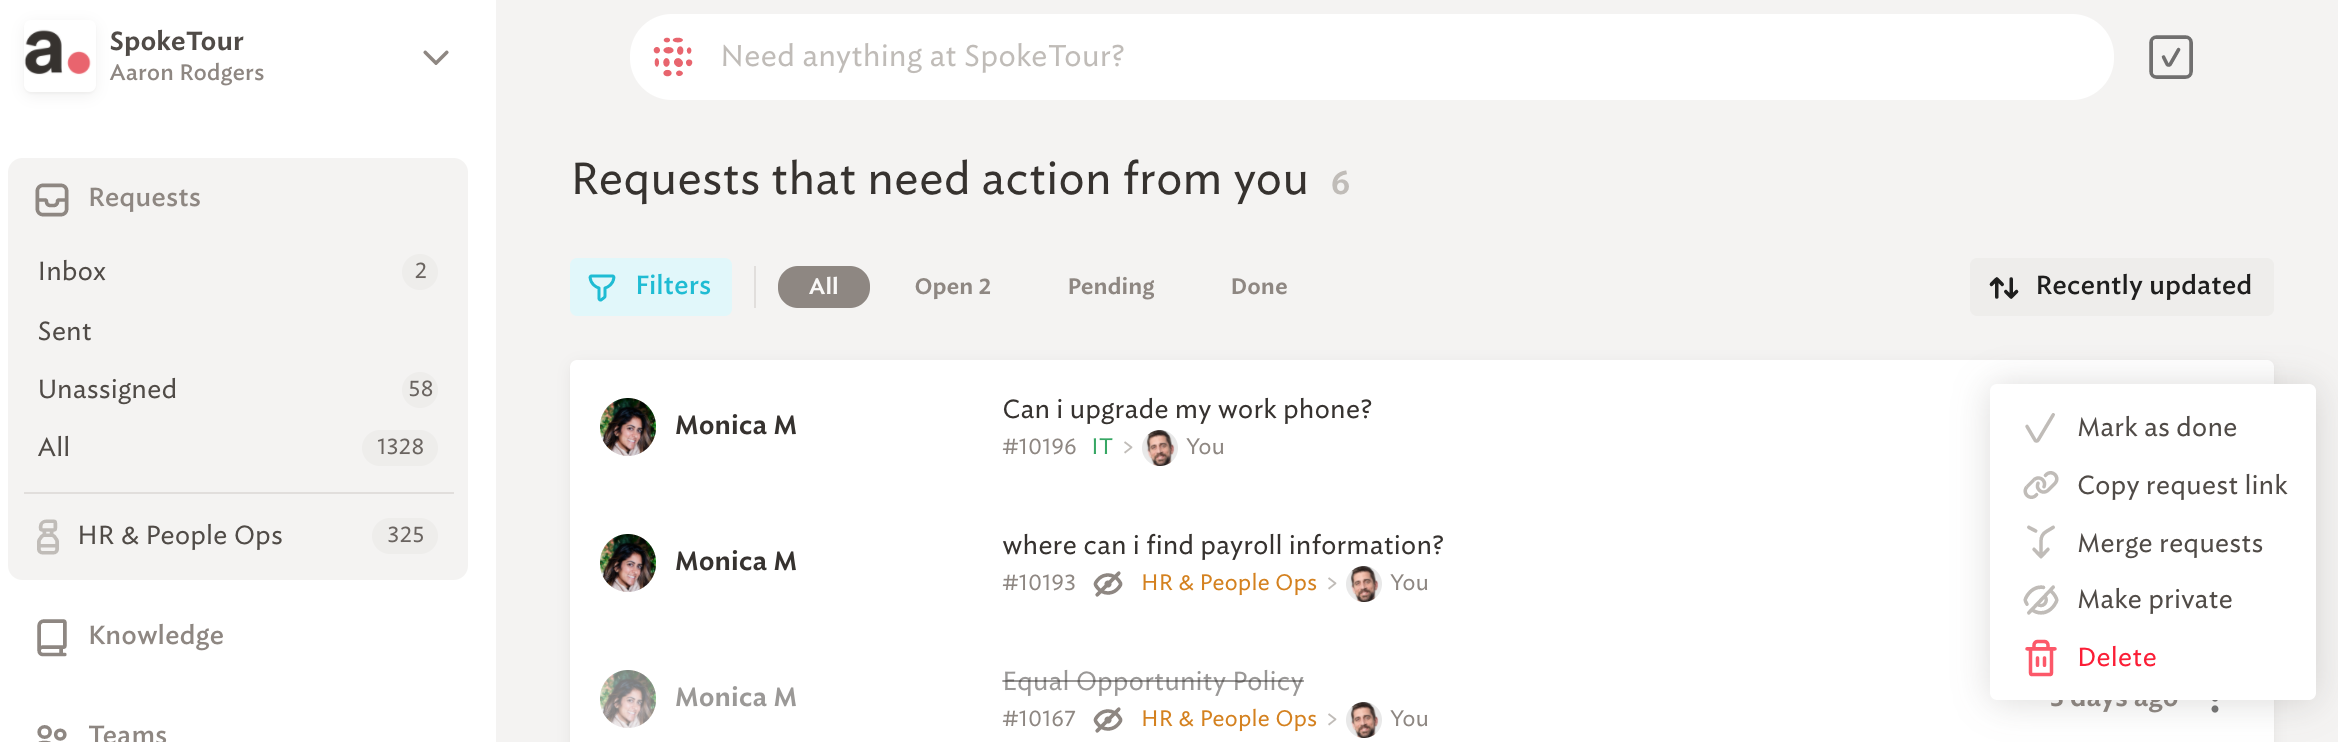Click the SpokeTour logo avatar
This screenshot has width=2338, height=742.
click(59, 56)
